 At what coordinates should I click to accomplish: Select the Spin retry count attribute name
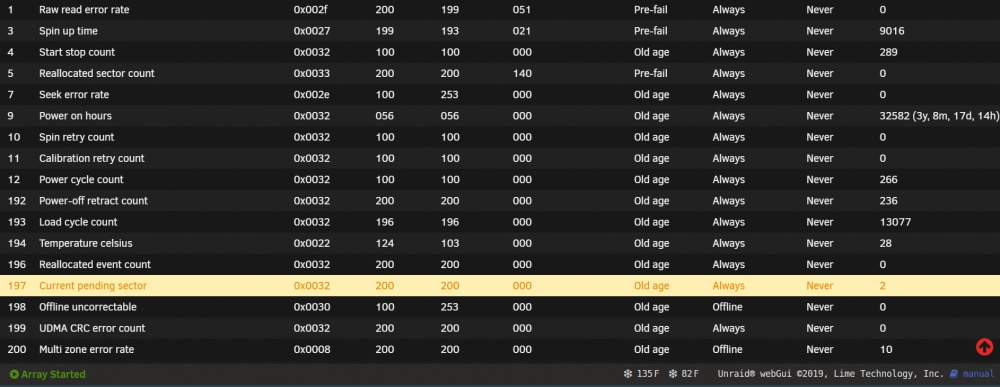click(77, 137)
